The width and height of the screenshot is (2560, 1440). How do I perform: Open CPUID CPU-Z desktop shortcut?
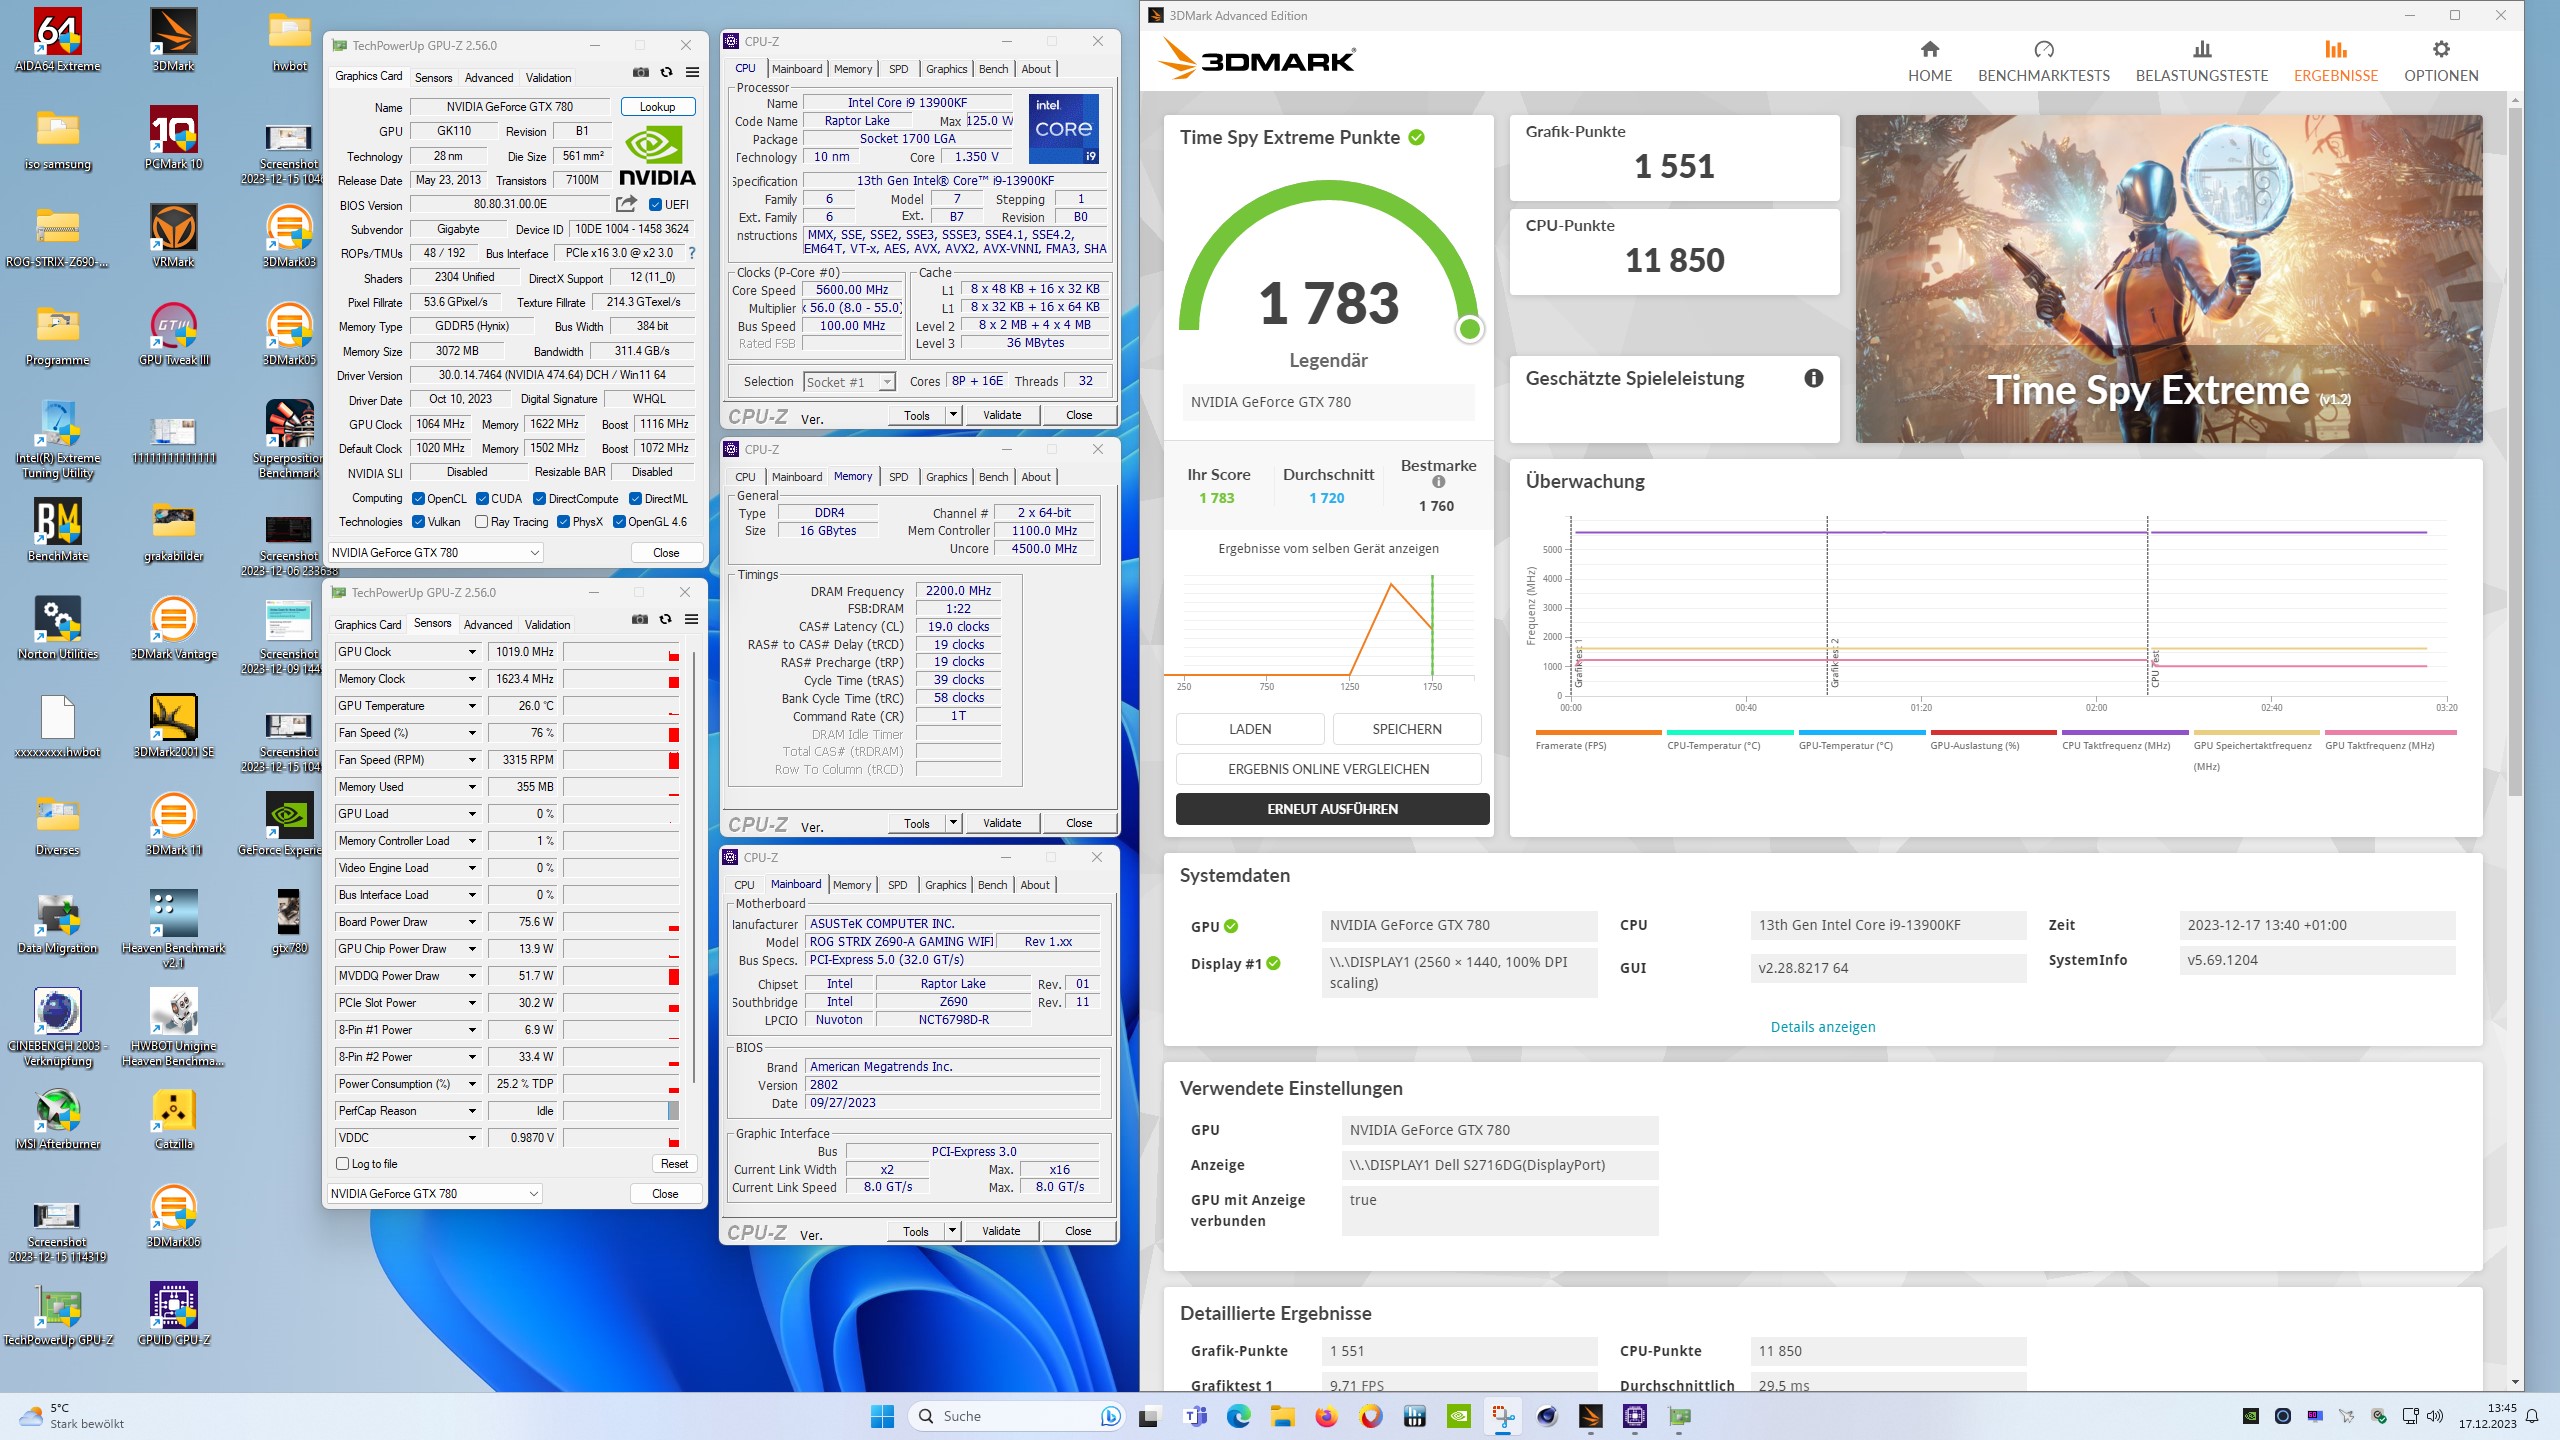174,1314
